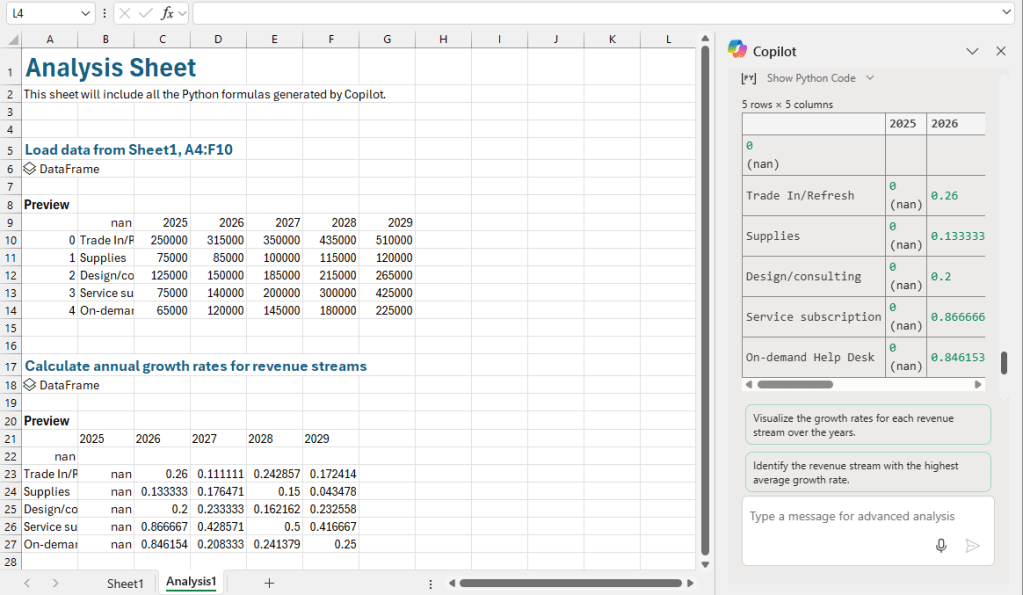
Task: Click the DataFrame icon in row 18
Action: (x=30, y=385)
